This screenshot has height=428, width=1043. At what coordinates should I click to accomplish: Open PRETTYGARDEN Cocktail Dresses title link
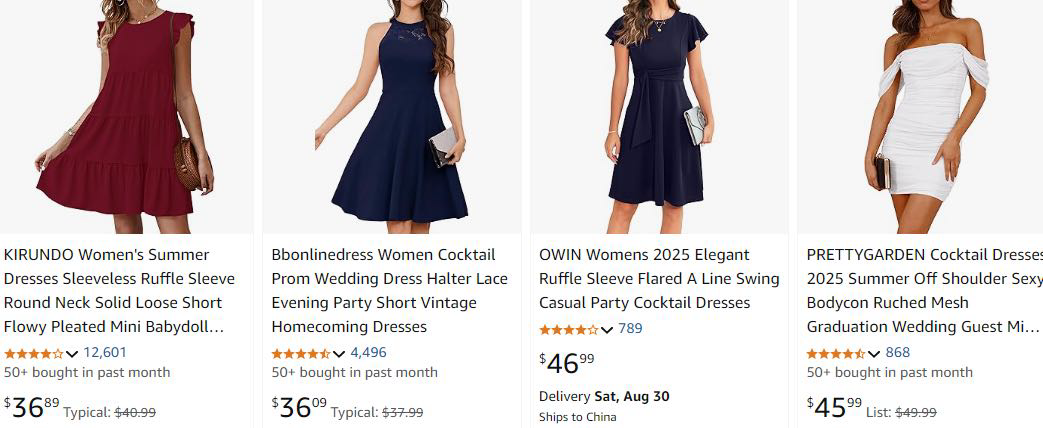tap(924, 290)
